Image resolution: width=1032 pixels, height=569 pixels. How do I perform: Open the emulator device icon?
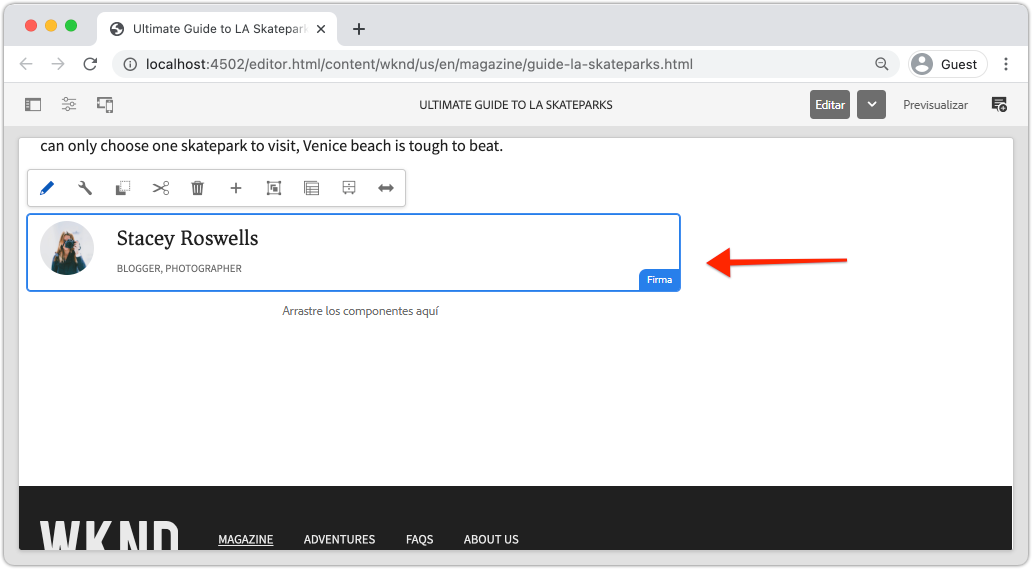(x=105, y=105)
